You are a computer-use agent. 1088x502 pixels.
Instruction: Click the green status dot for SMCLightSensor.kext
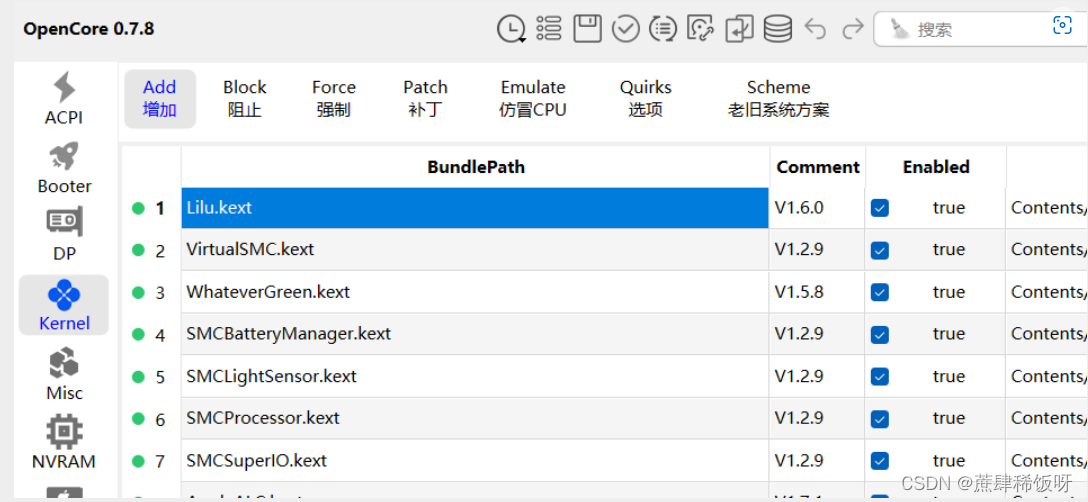(138, 376)
